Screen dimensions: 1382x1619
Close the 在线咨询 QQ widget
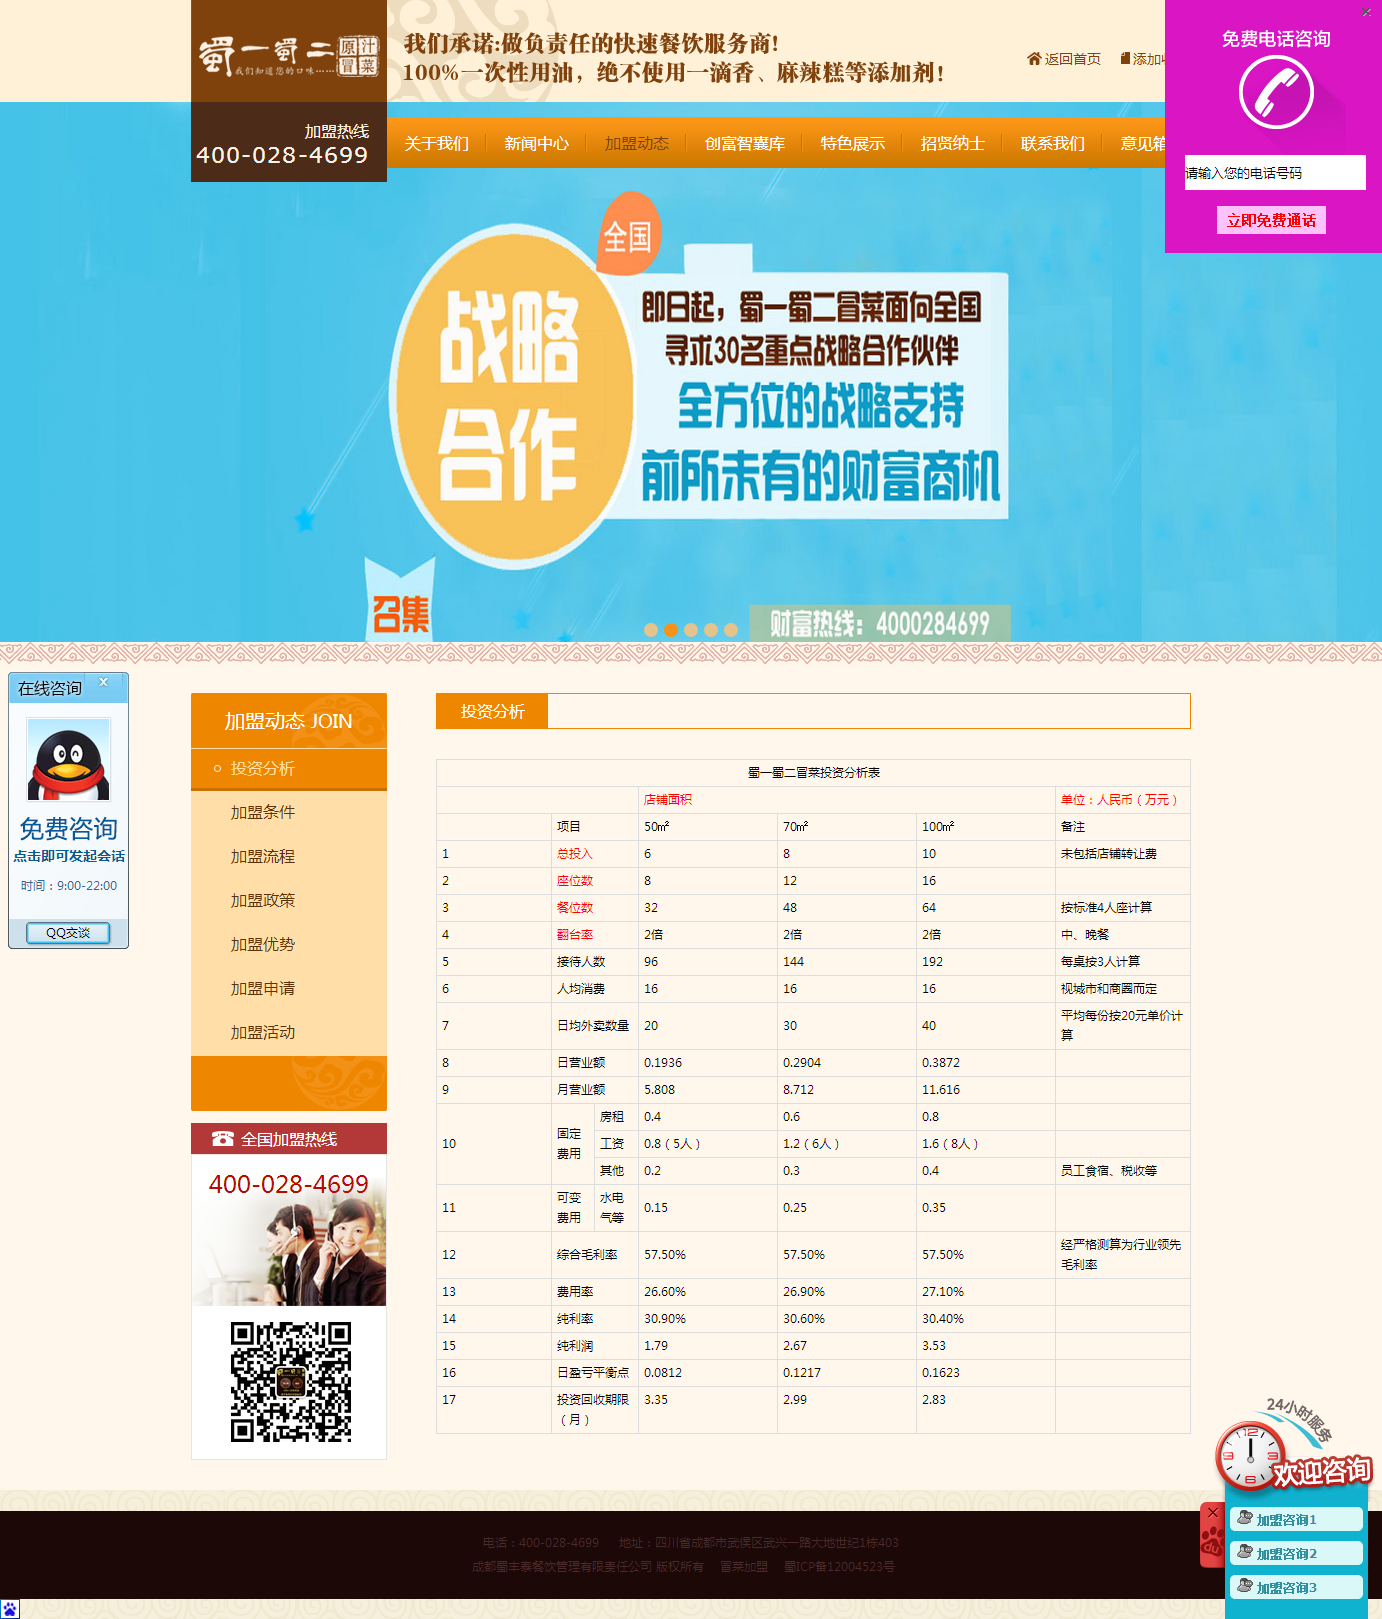(x=103, y=682)
